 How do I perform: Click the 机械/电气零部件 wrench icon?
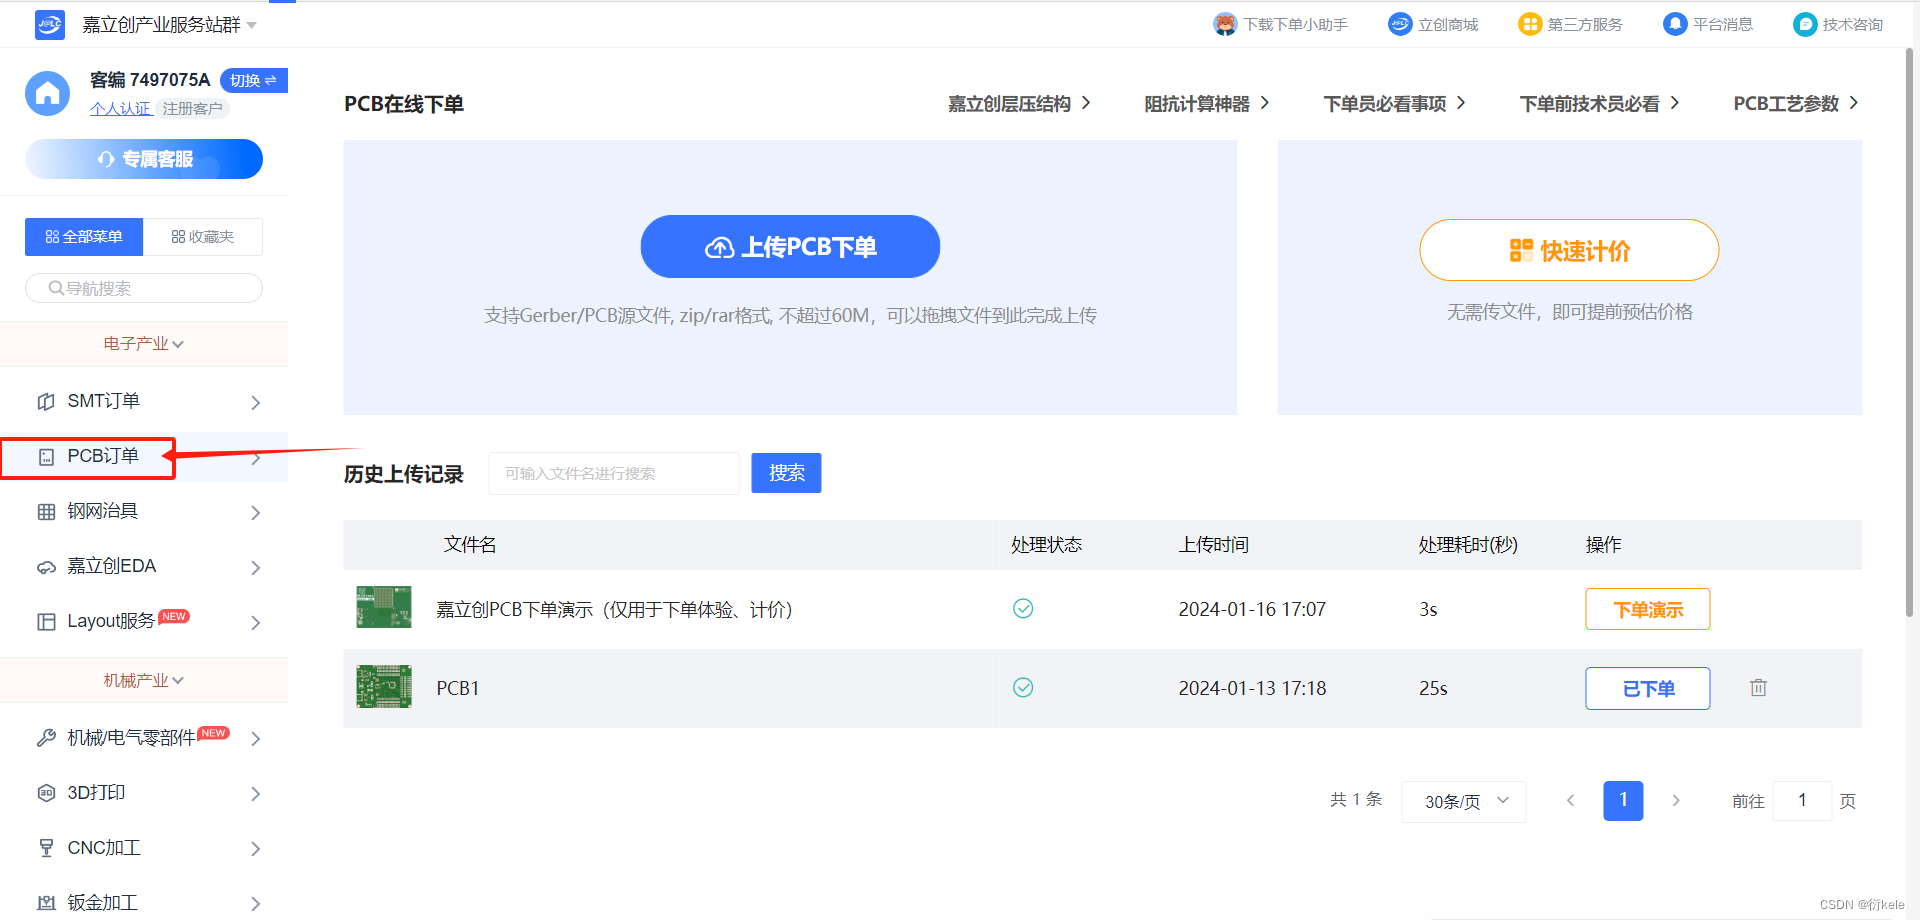click(46, 738)
